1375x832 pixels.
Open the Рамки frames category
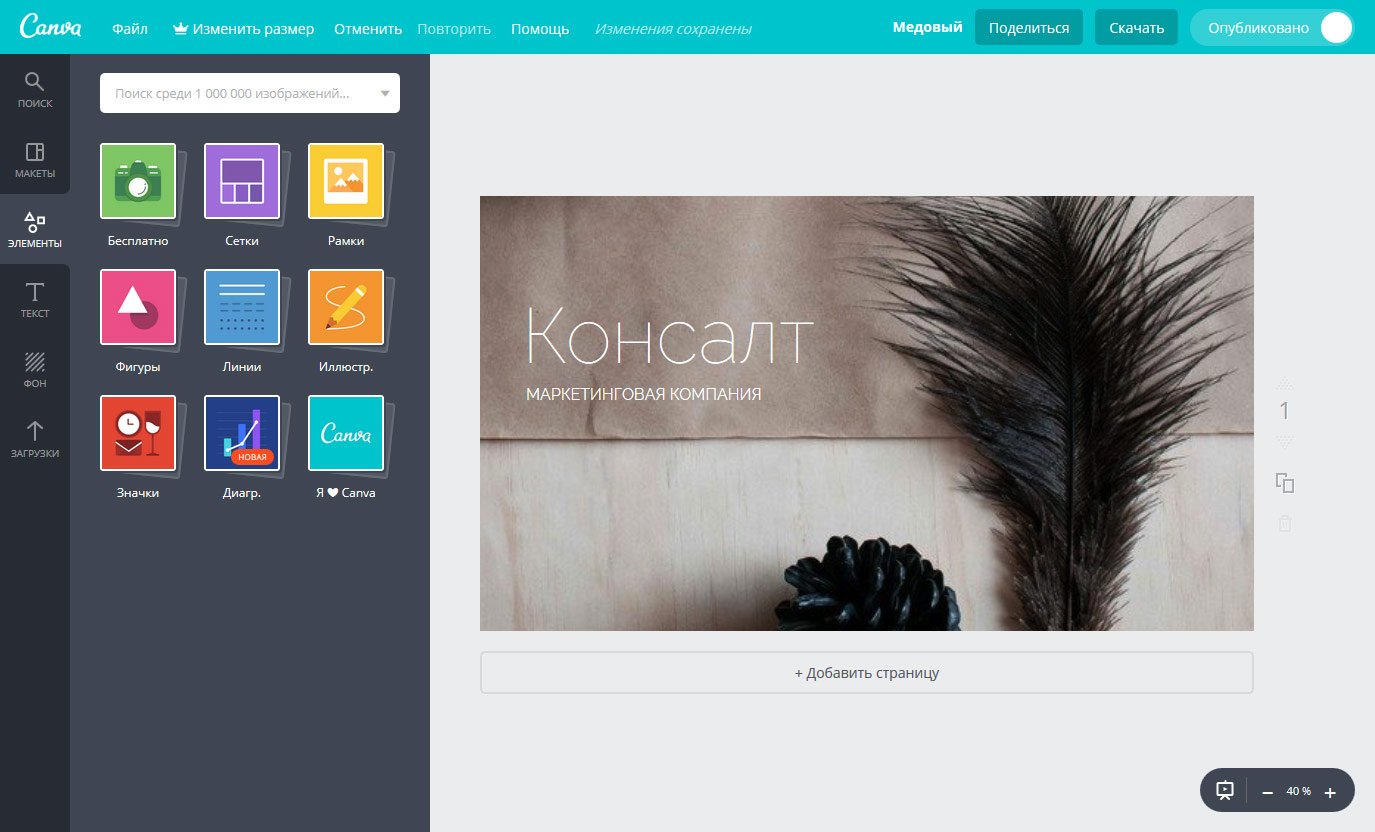[x=346, y=181]
